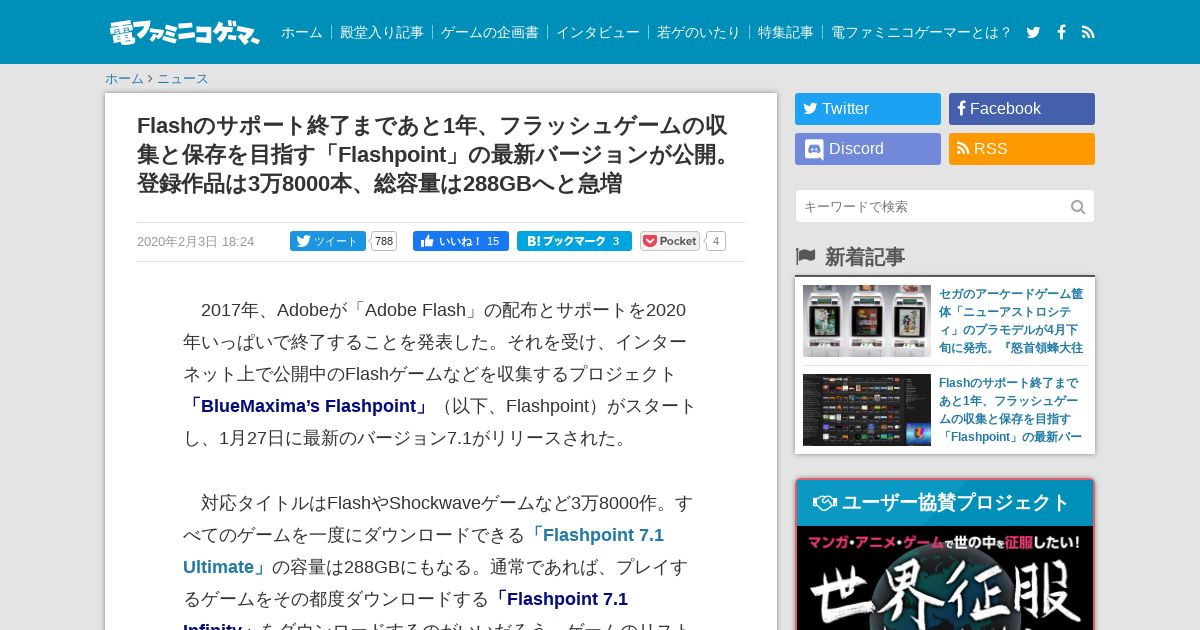Open the Sega arcade cabinet article thumbnail
This screenshot has width=1200, height=630.
867,321
